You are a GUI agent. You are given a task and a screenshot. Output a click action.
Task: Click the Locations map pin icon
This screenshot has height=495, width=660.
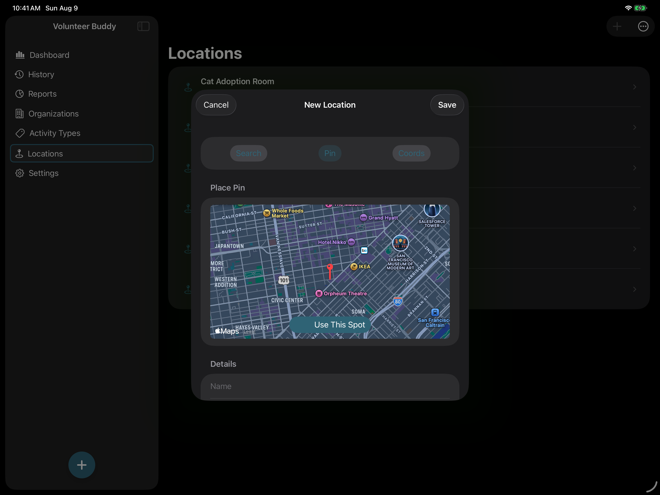tap(19, 154)
